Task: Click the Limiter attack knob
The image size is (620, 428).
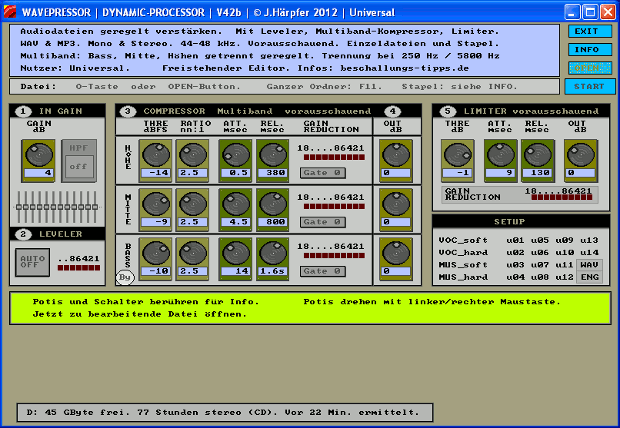Action: (501, 155)
